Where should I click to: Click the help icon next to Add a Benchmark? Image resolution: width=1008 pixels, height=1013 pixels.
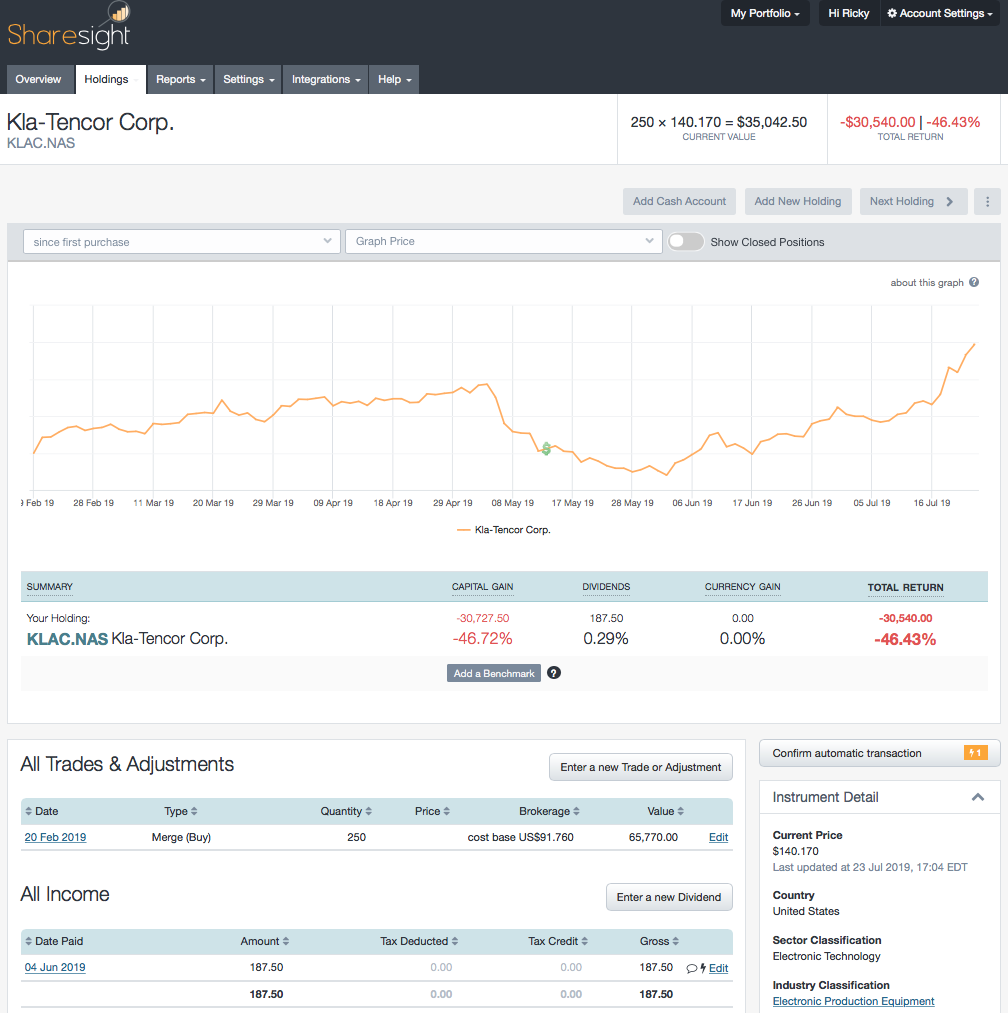pos(553,672)
